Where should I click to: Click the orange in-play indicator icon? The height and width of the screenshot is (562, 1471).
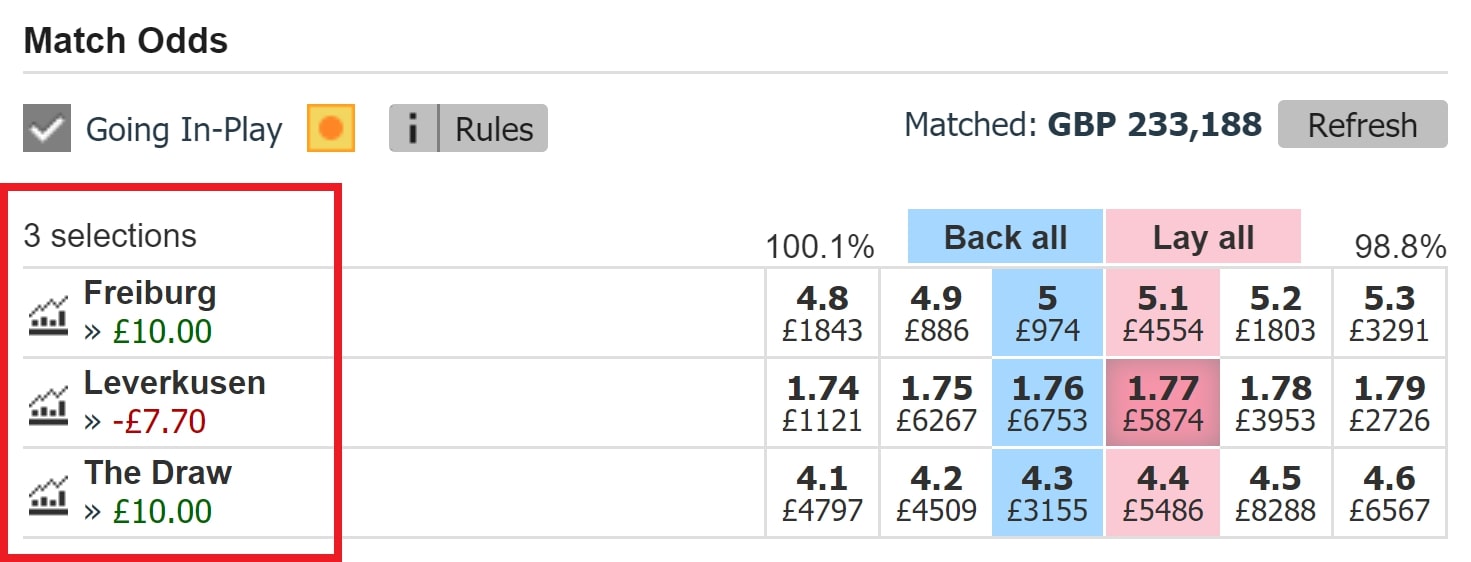click(x=331, y=128)
